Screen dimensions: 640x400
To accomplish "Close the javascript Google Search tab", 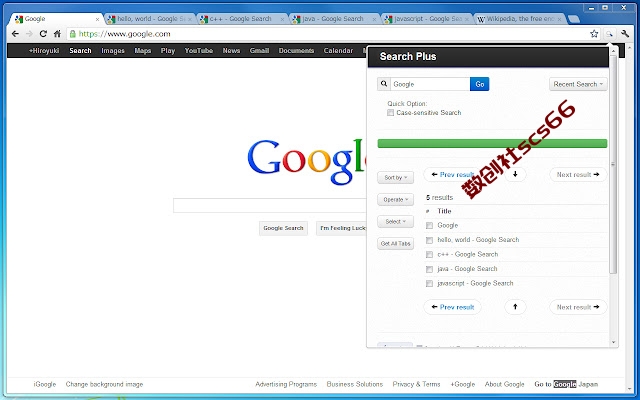I will (467, 19).
